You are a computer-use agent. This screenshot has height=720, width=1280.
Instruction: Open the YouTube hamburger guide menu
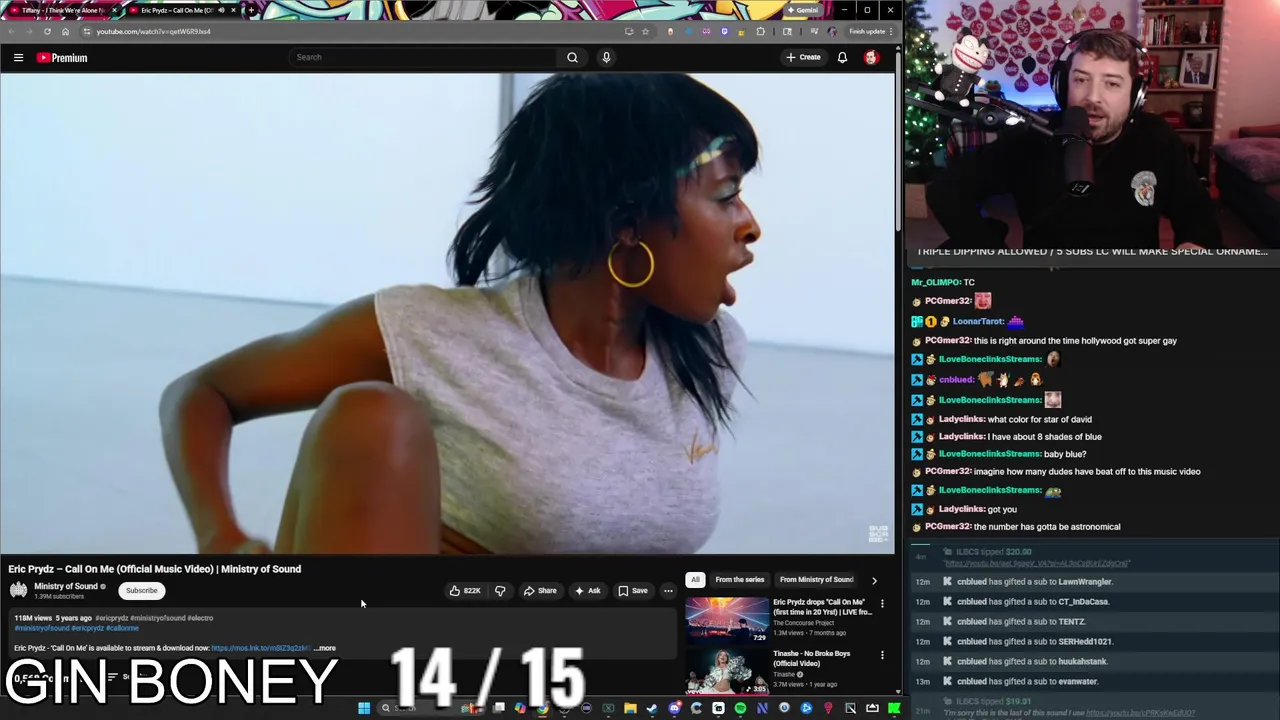[x=18, y=58]
